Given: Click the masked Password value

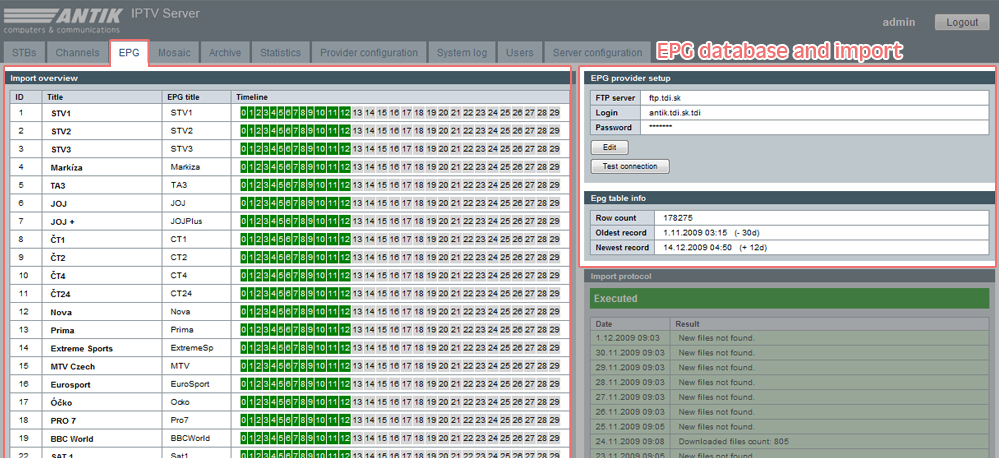Looking at the screenshot, I should click(x=660, y=127).
